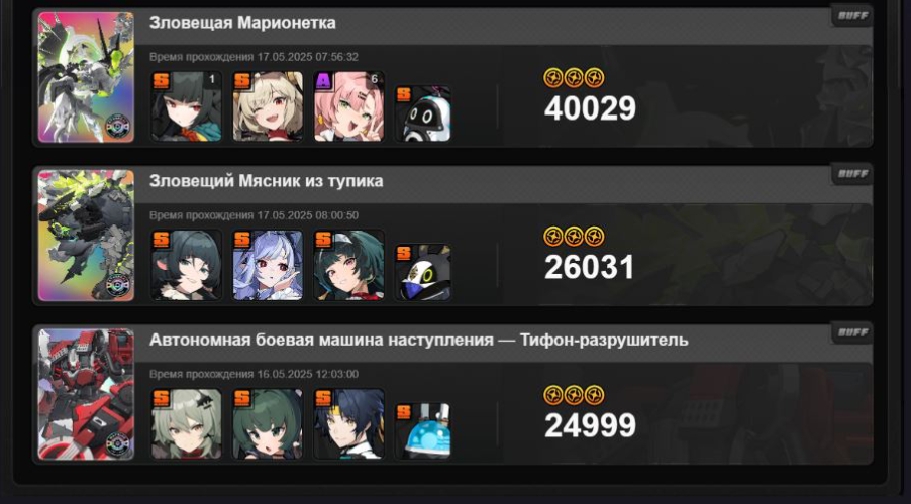Select the short black-haired agent in second team
The height and width of the screenshot is (504, 911).
[x=186, y=265]
